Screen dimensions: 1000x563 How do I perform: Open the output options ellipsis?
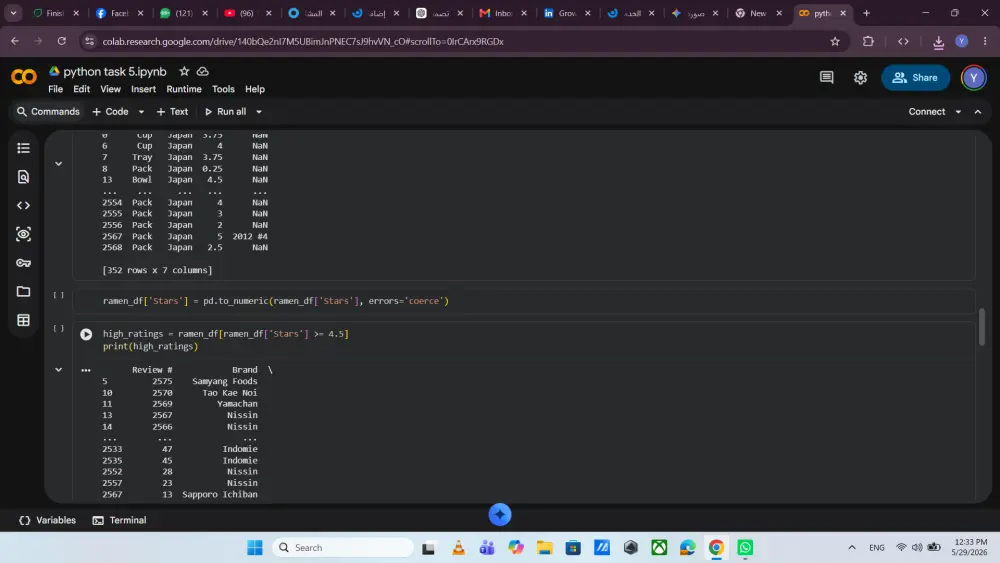86,370
